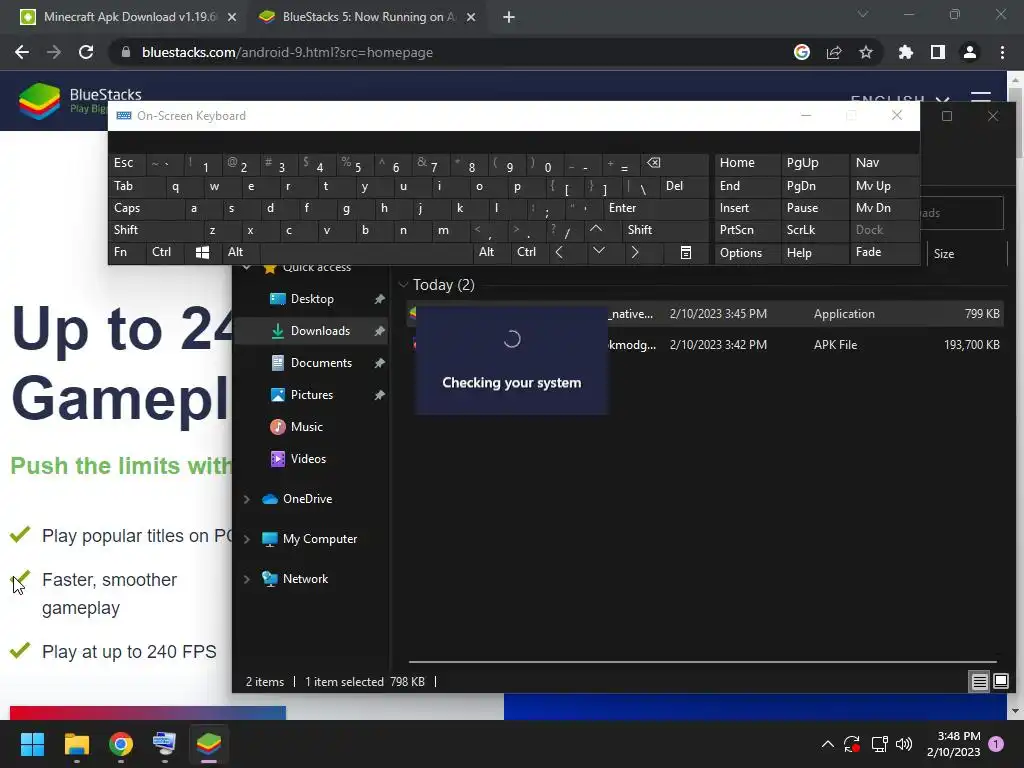This screenshot has width=1024, height=768.
Task: Show hidden system tray icons chevron
Action: pyautogui.click(x=827, y=744)
